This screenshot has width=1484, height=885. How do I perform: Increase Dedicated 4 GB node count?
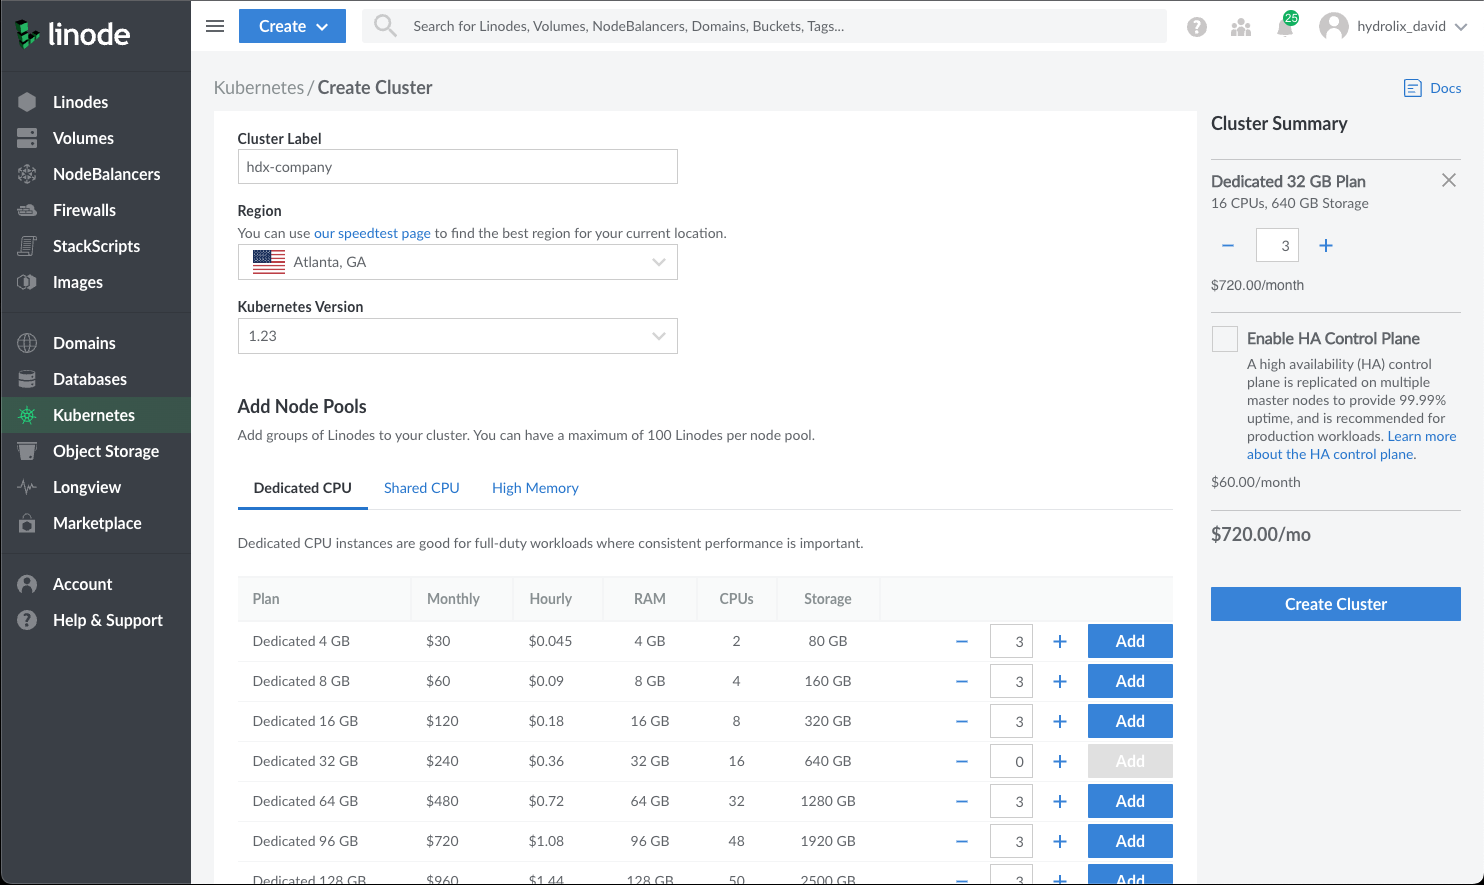(x=1060, y=642)
